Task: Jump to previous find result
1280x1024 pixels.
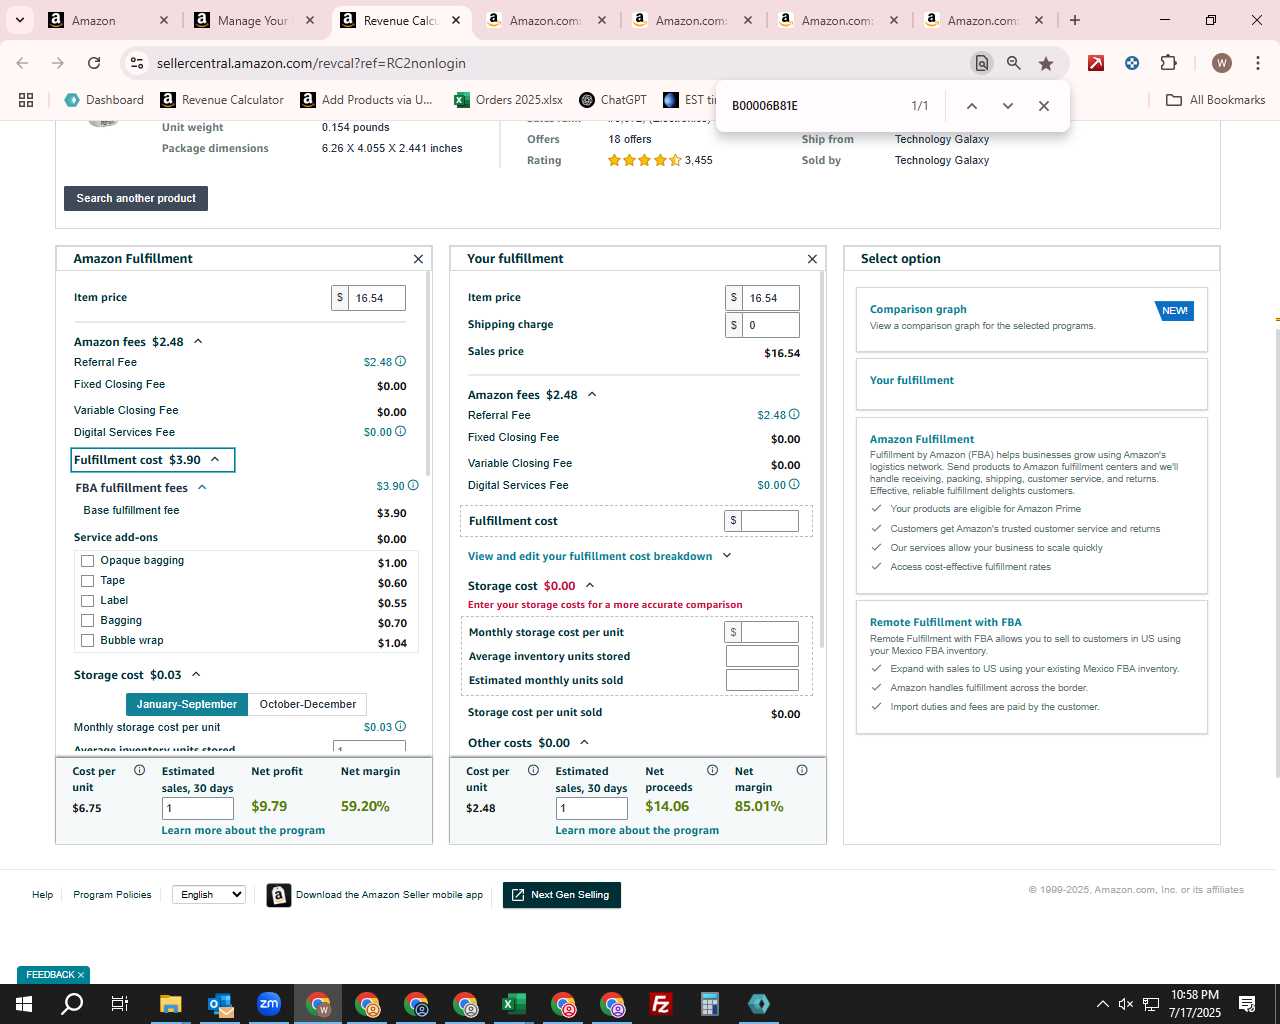Action: pos(971,106)
